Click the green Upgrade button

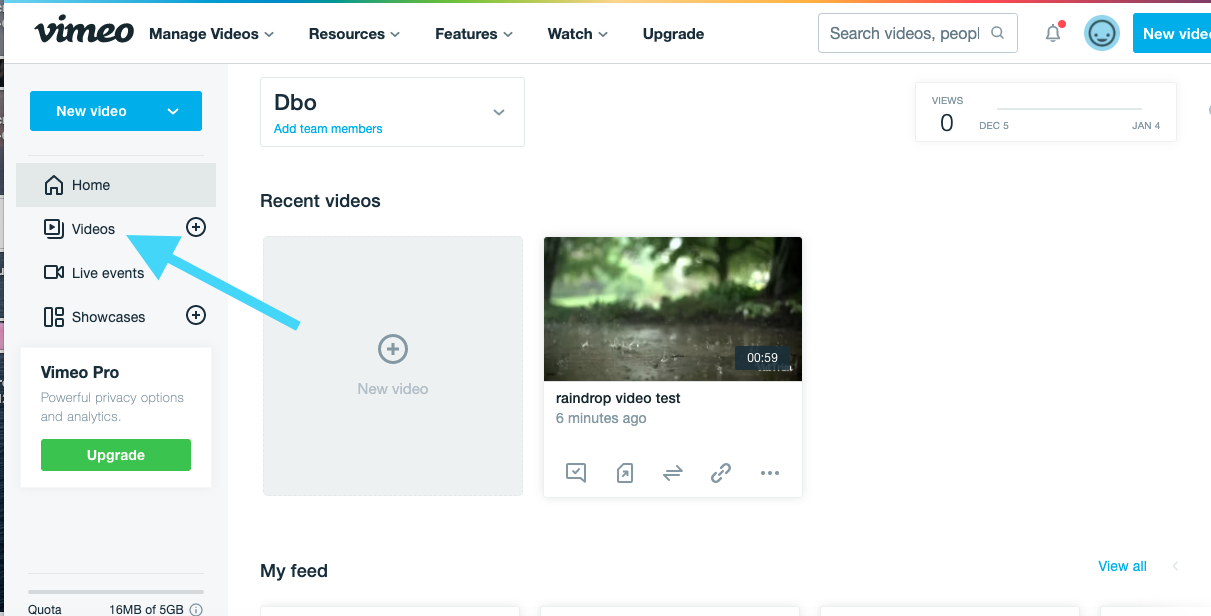click(x=116, y=455)
